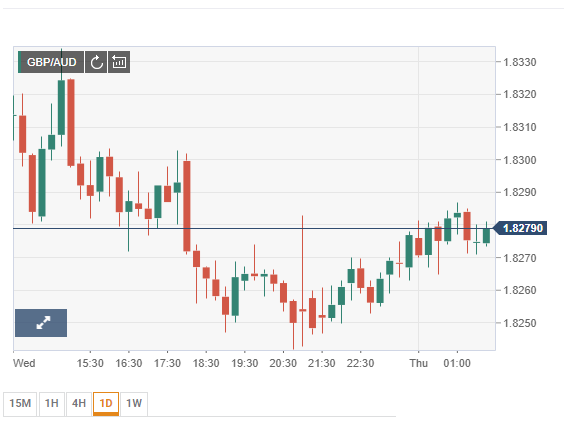This screenshot has width=564, height=433.
Task: Click the 15:30 time axis label
Action: point(90,363)
